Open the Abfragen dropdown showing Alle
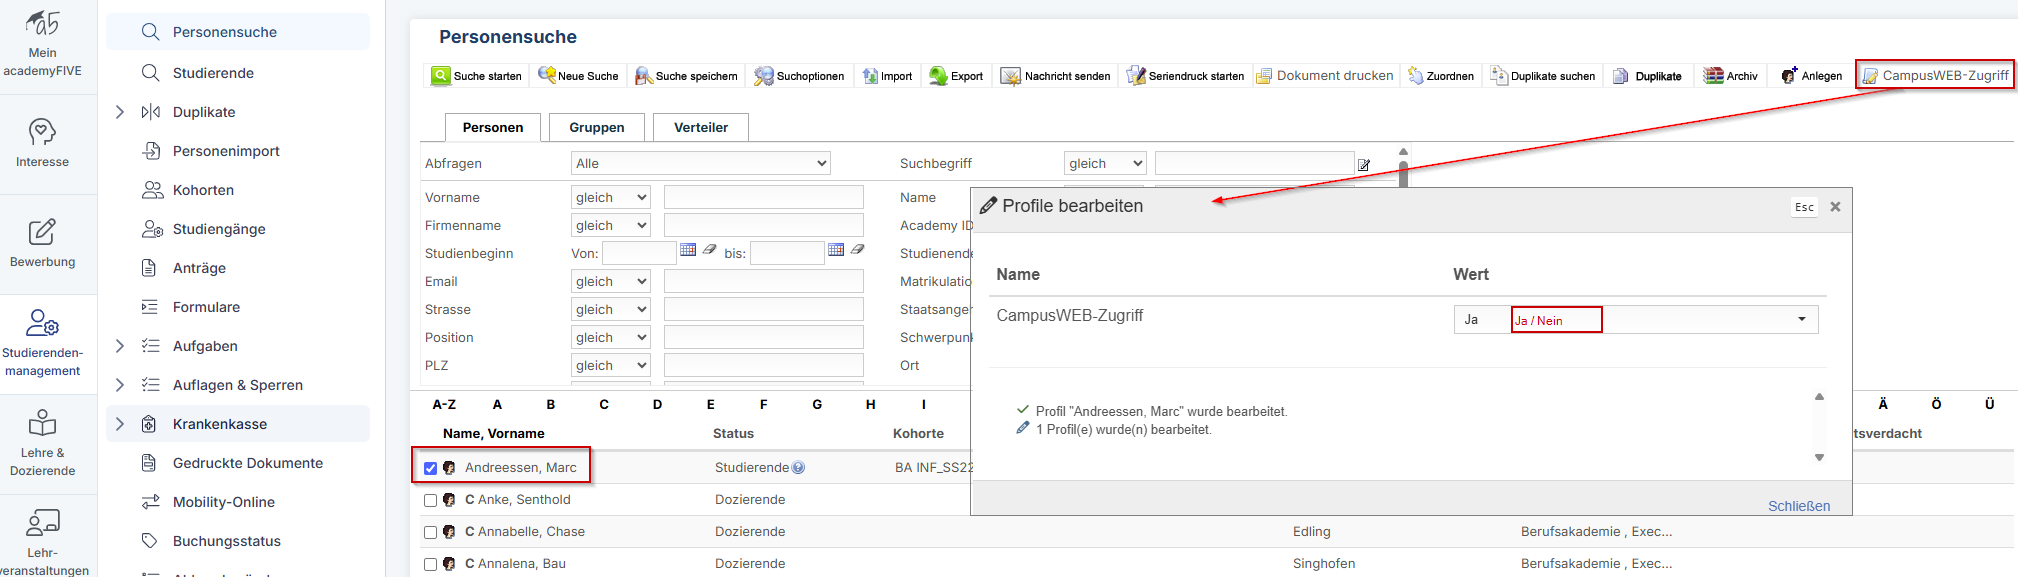The image size is (2018, 577). (700, 163)
